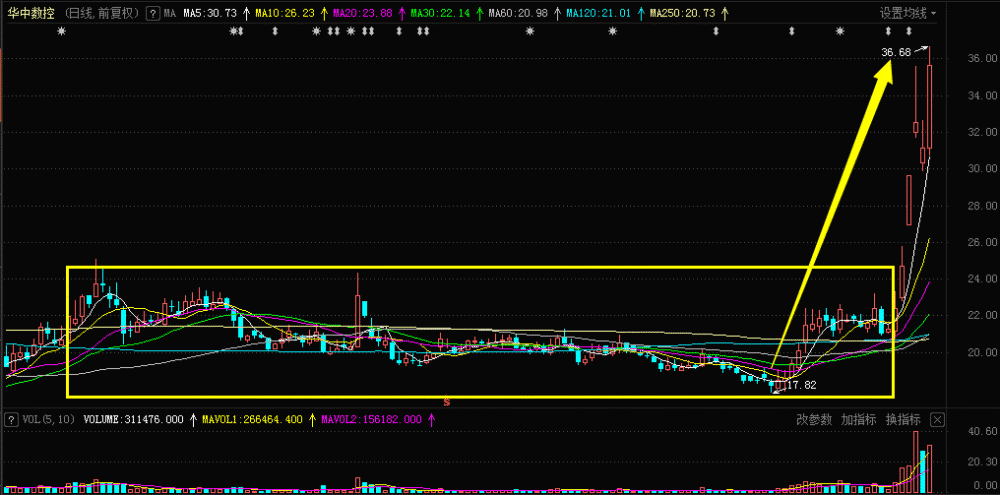Open the VOL indicator help question-mark icon
The height and width of the screenshot is (495, 1000).
click(x=11, y=420)
